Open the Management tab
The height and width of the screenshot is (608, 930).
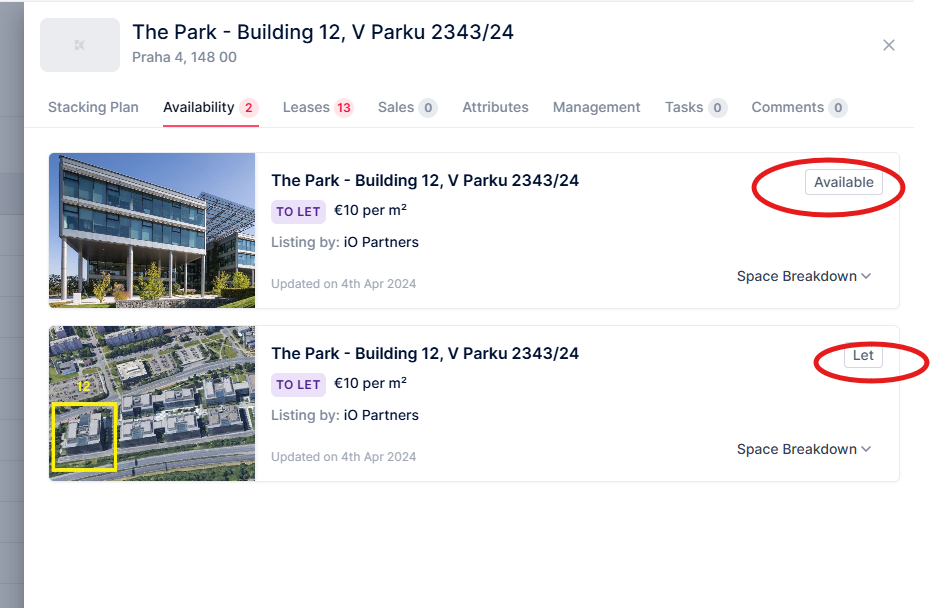(x=596, y=107)
